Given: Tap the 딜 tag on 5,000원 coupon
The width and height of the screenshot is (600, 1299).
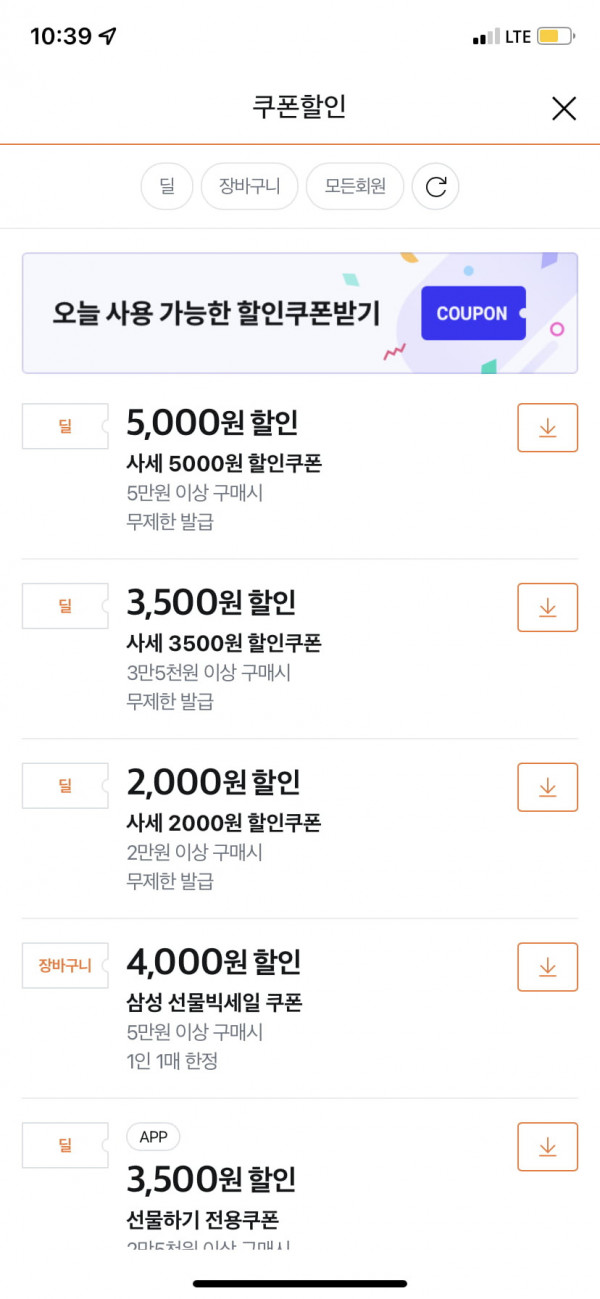Looking at the screenshot, I should [65, 426].
